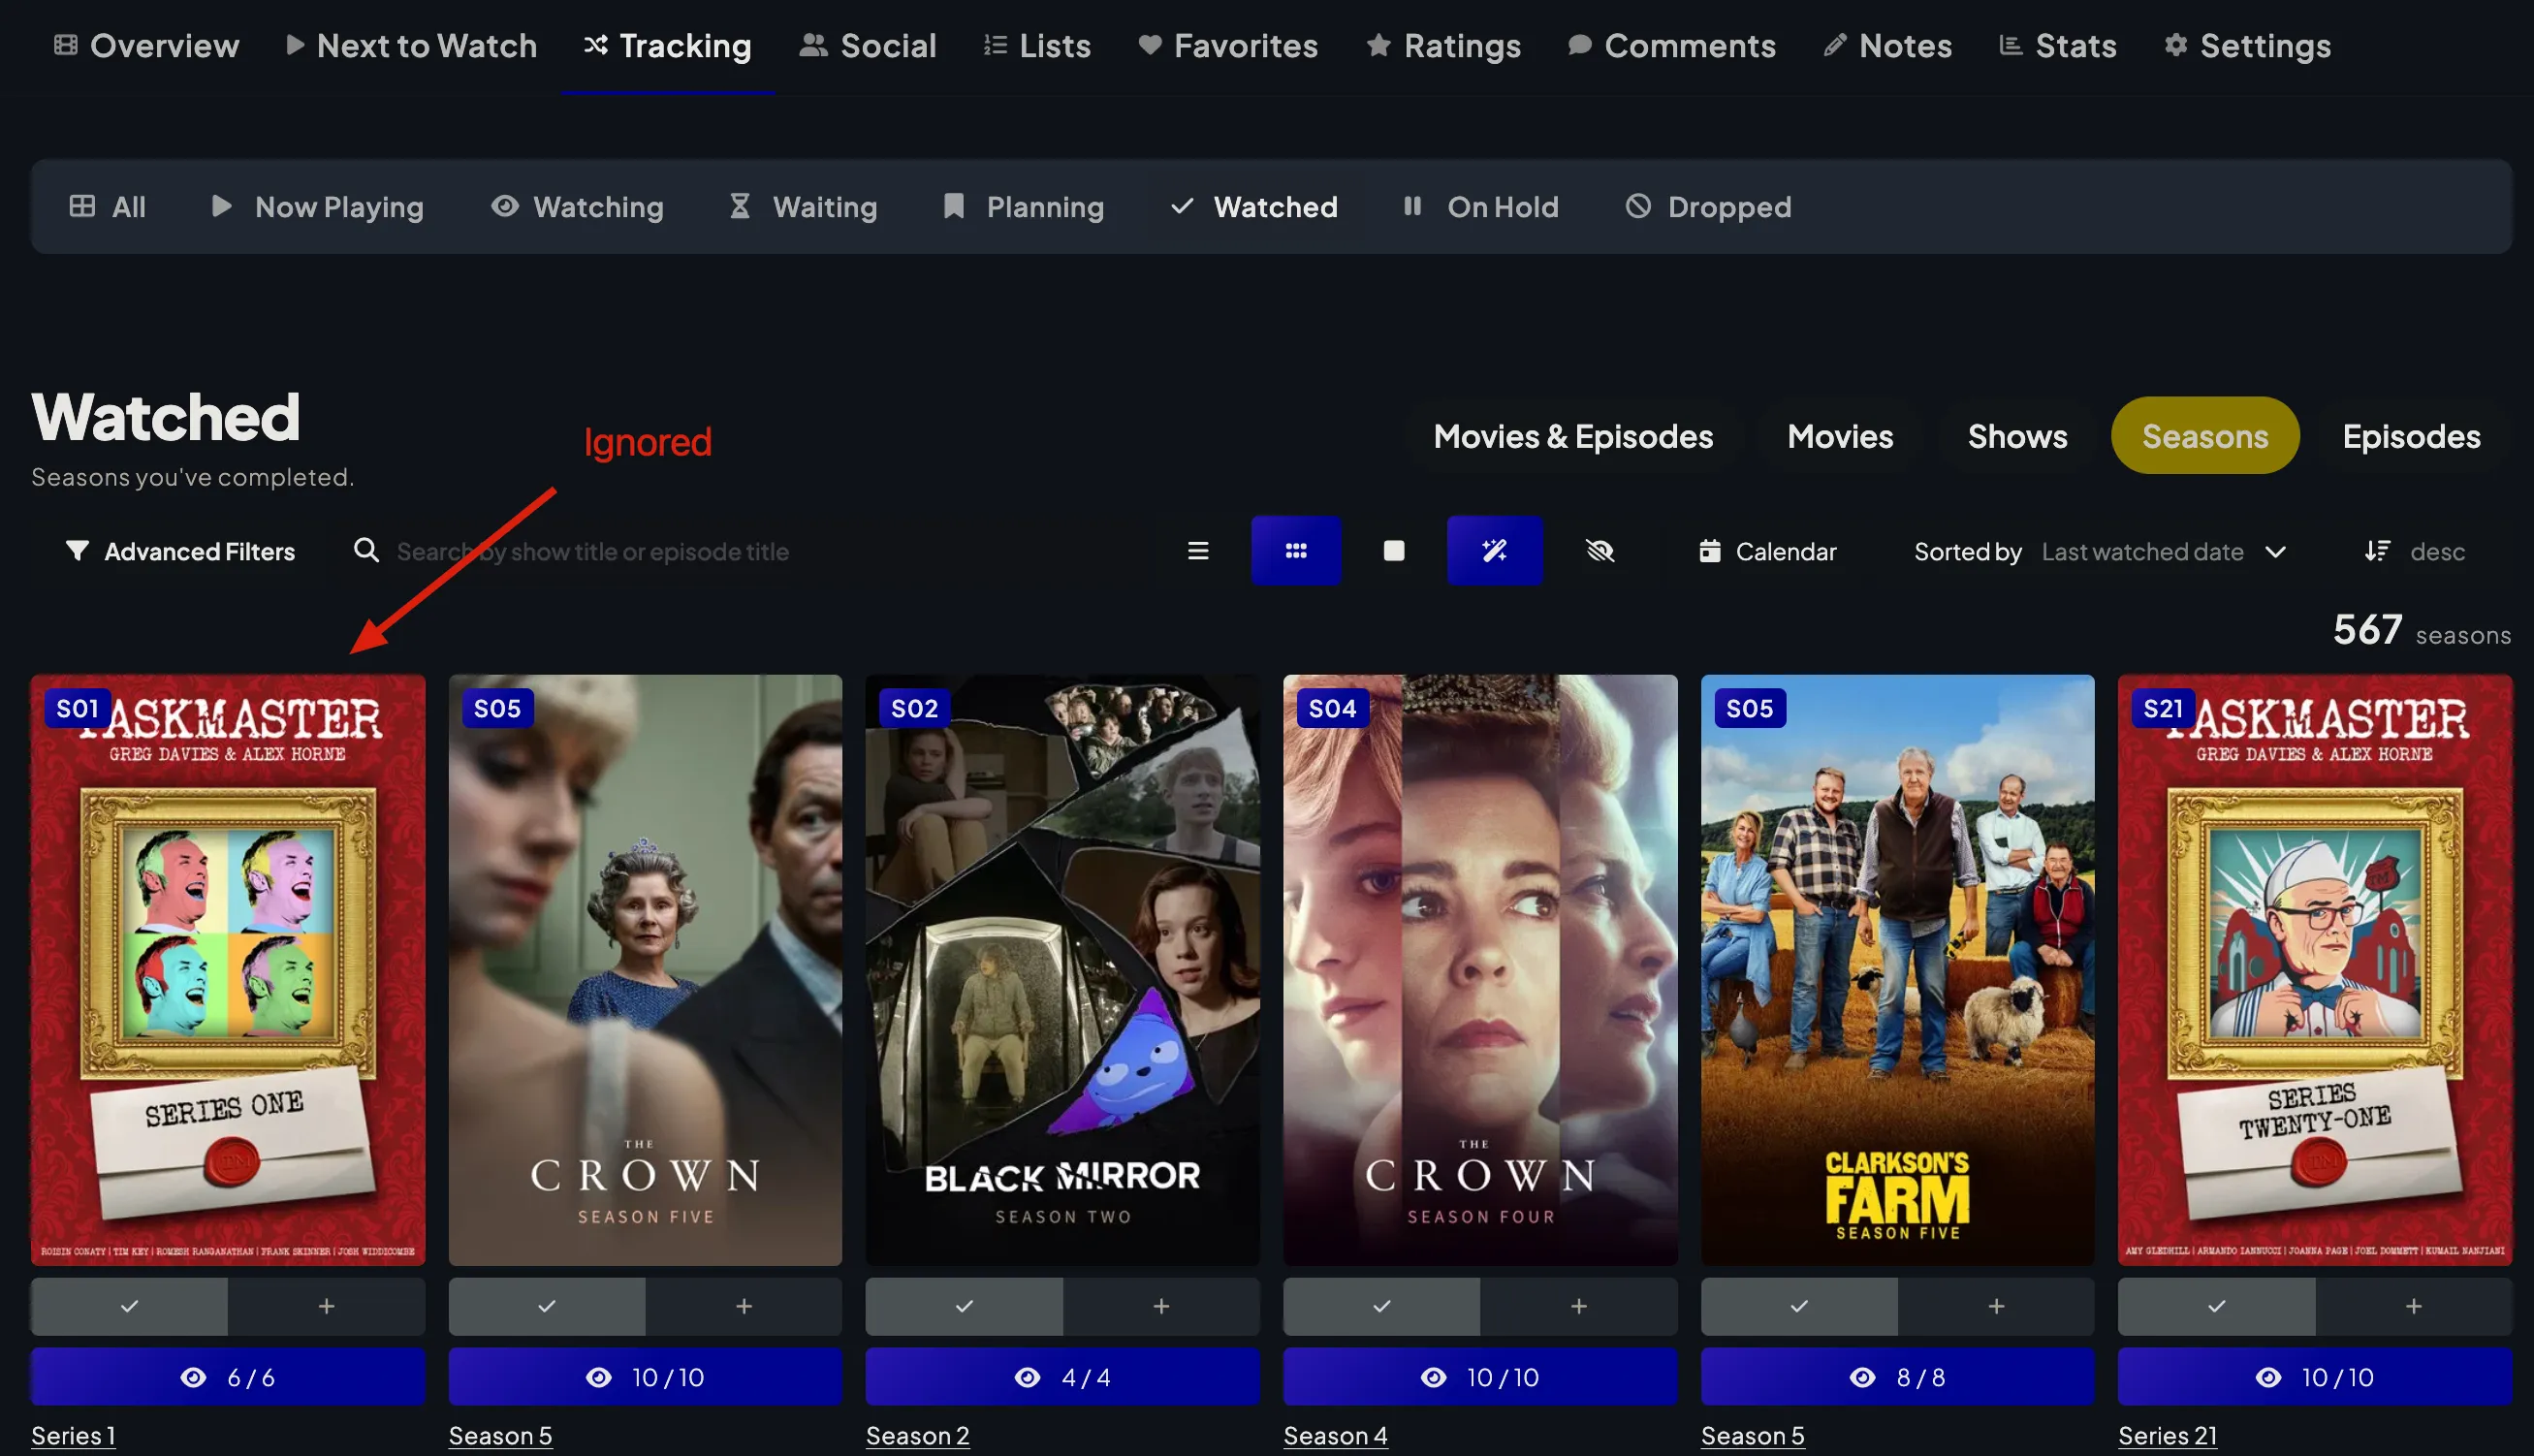Click the S02 badge on Black Mirror
The width and height of the screenshot is (2534, 1456).
pyautogui.click(x=914, y=708)
